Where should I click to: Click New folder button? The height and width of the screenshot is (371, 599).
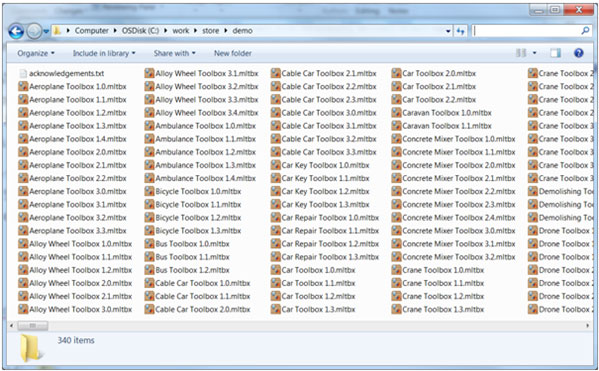click(x=233, y=53)
